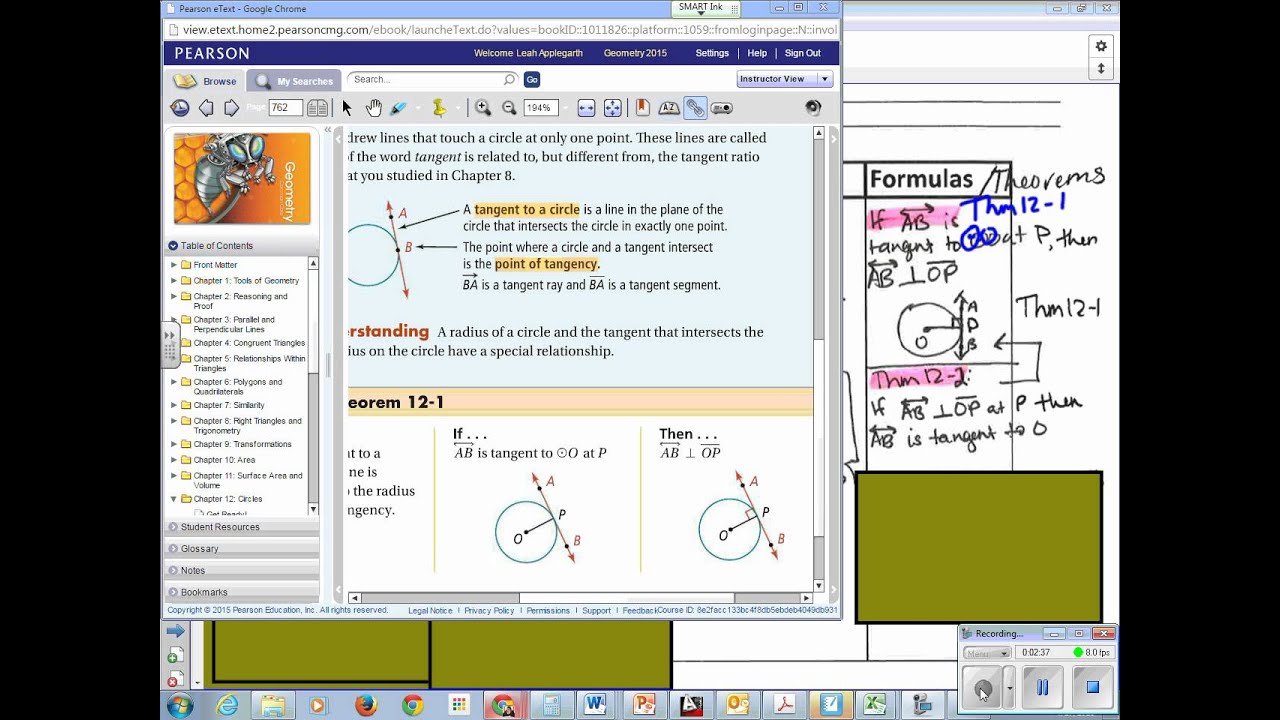Viewport: 1280px width, 720px height.
Task: Switch to the Browse tab
Action: [206, 81]
